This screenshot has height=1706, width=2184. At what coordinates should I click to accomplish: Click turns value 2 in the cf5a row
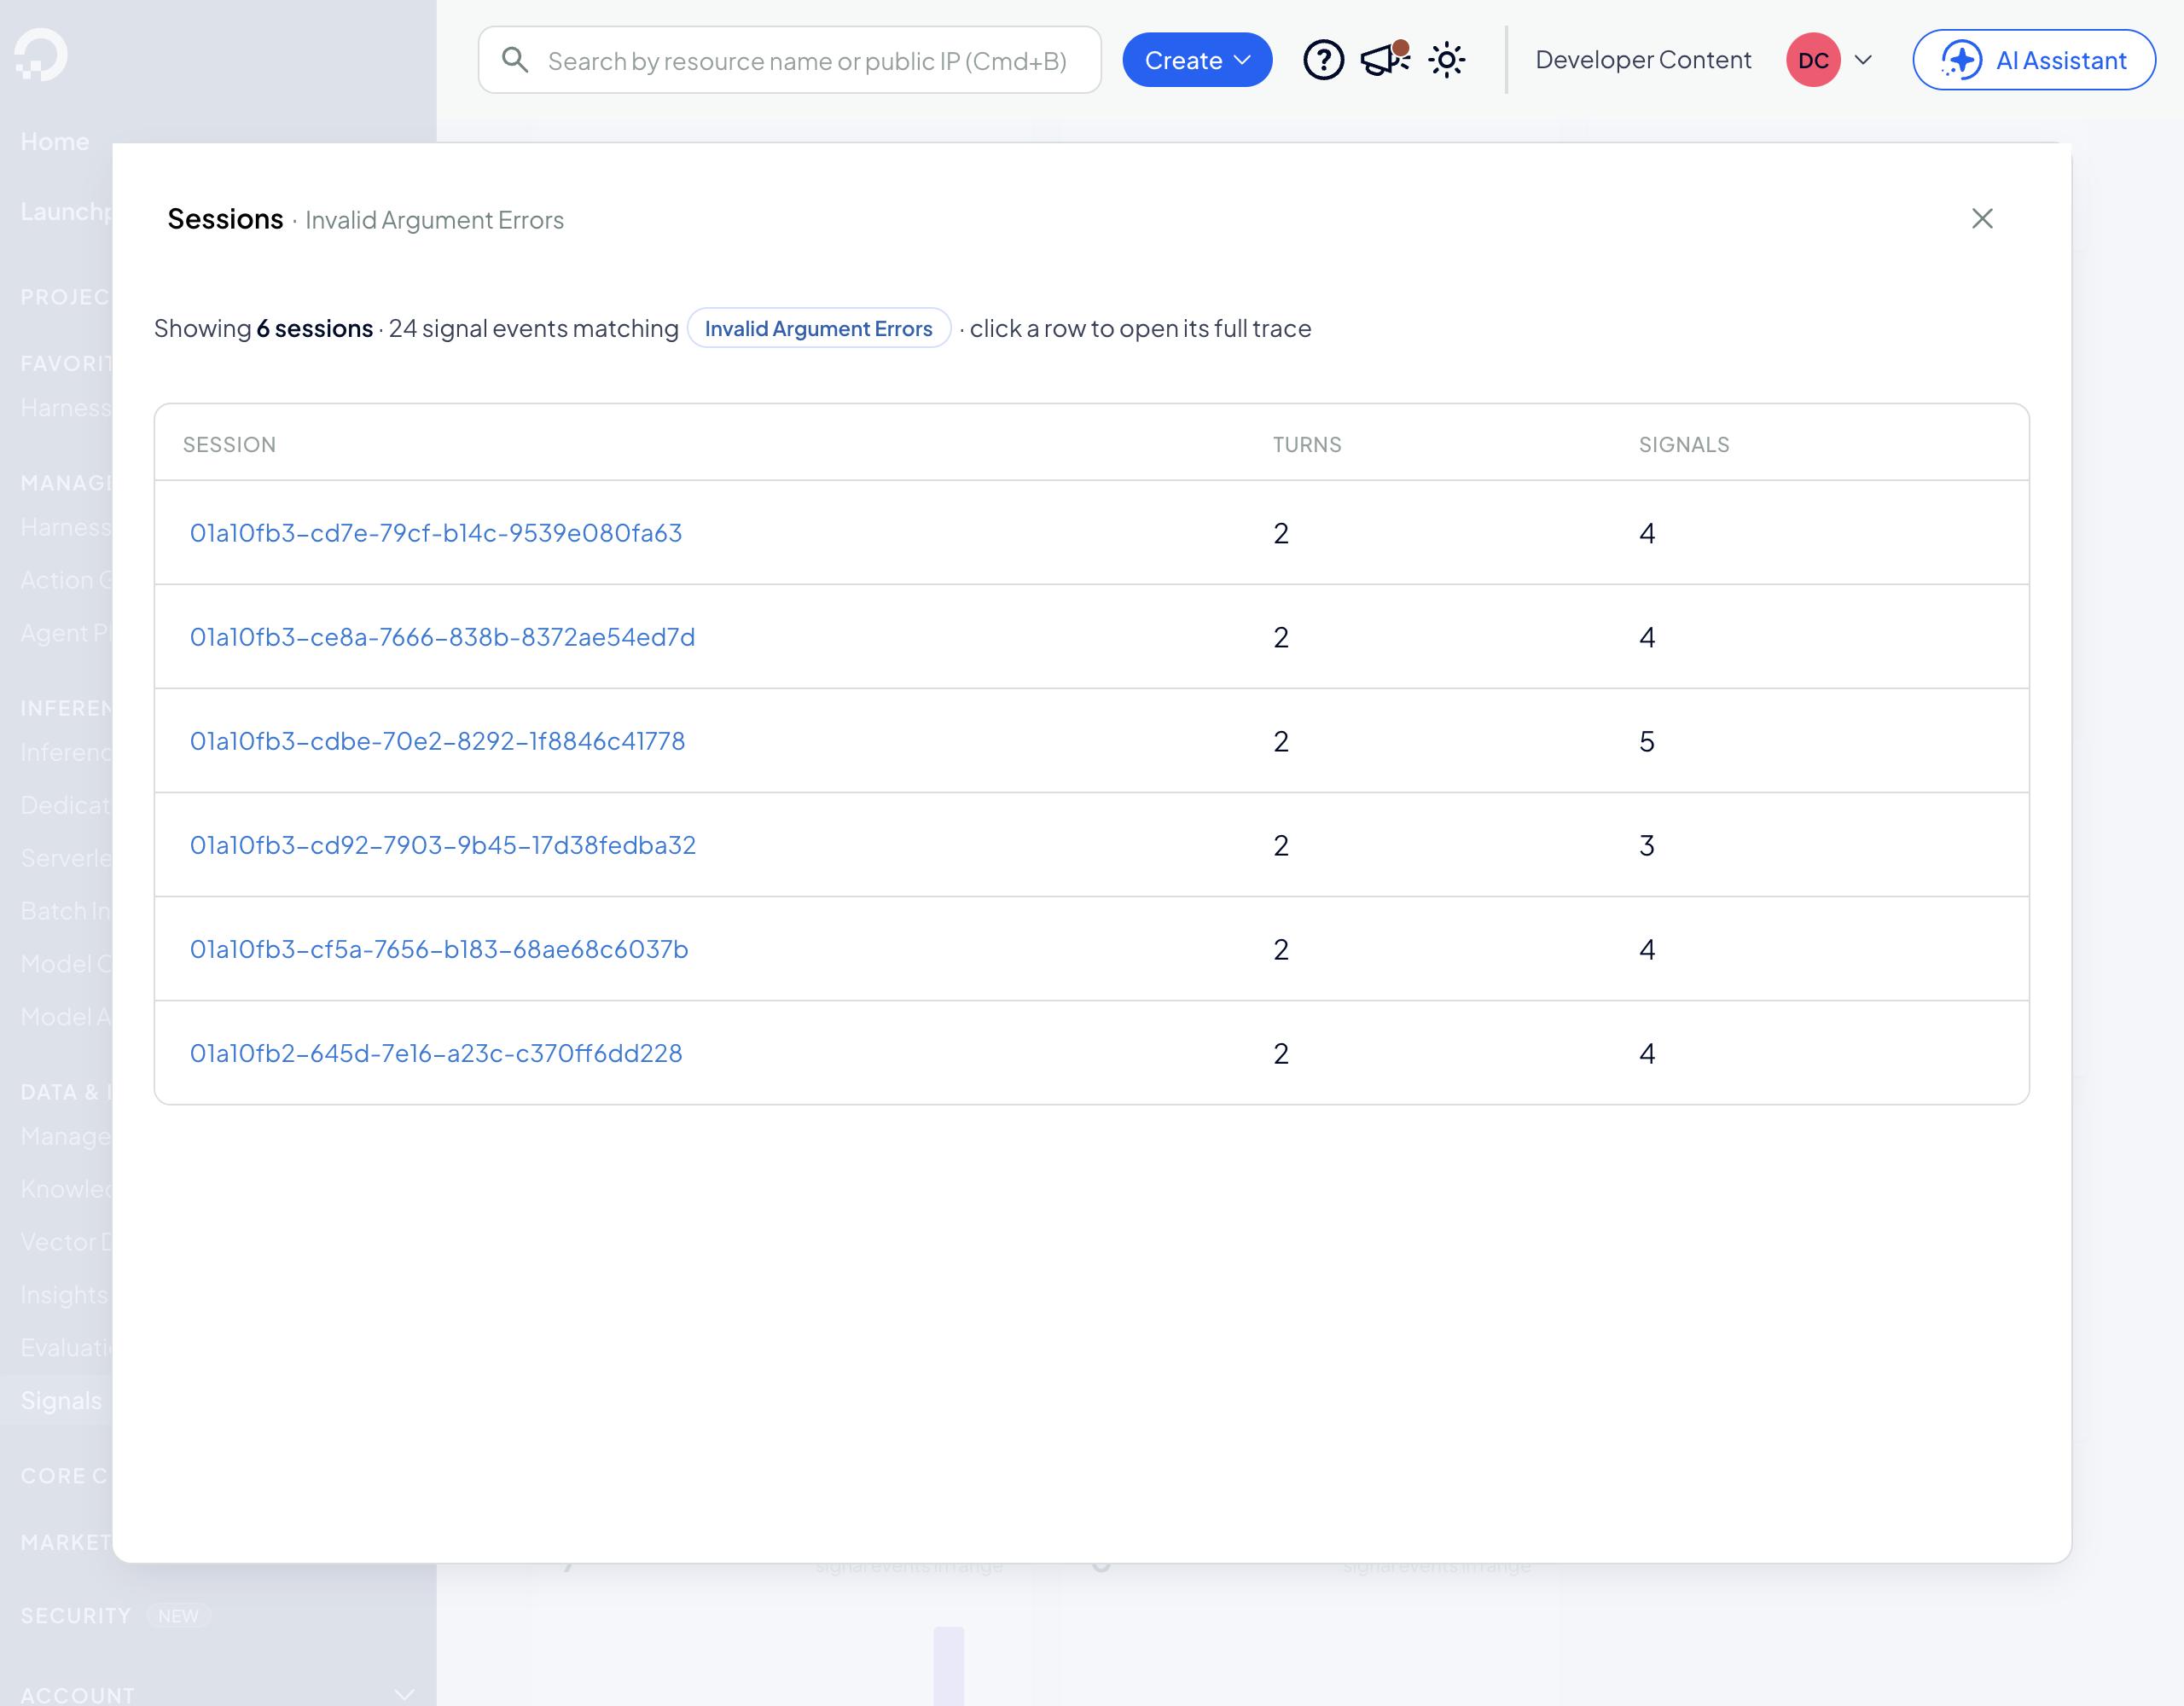tap(1280, 949)
